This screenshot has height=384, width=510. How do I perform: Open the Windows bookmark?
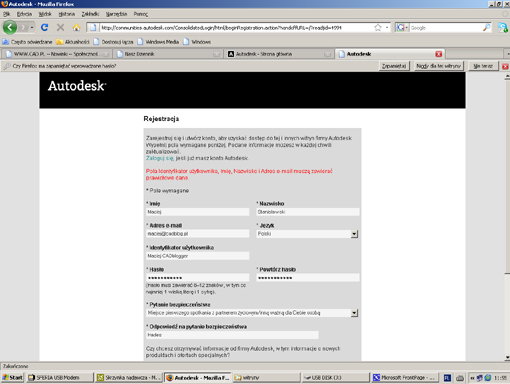[x=197, y=42]
